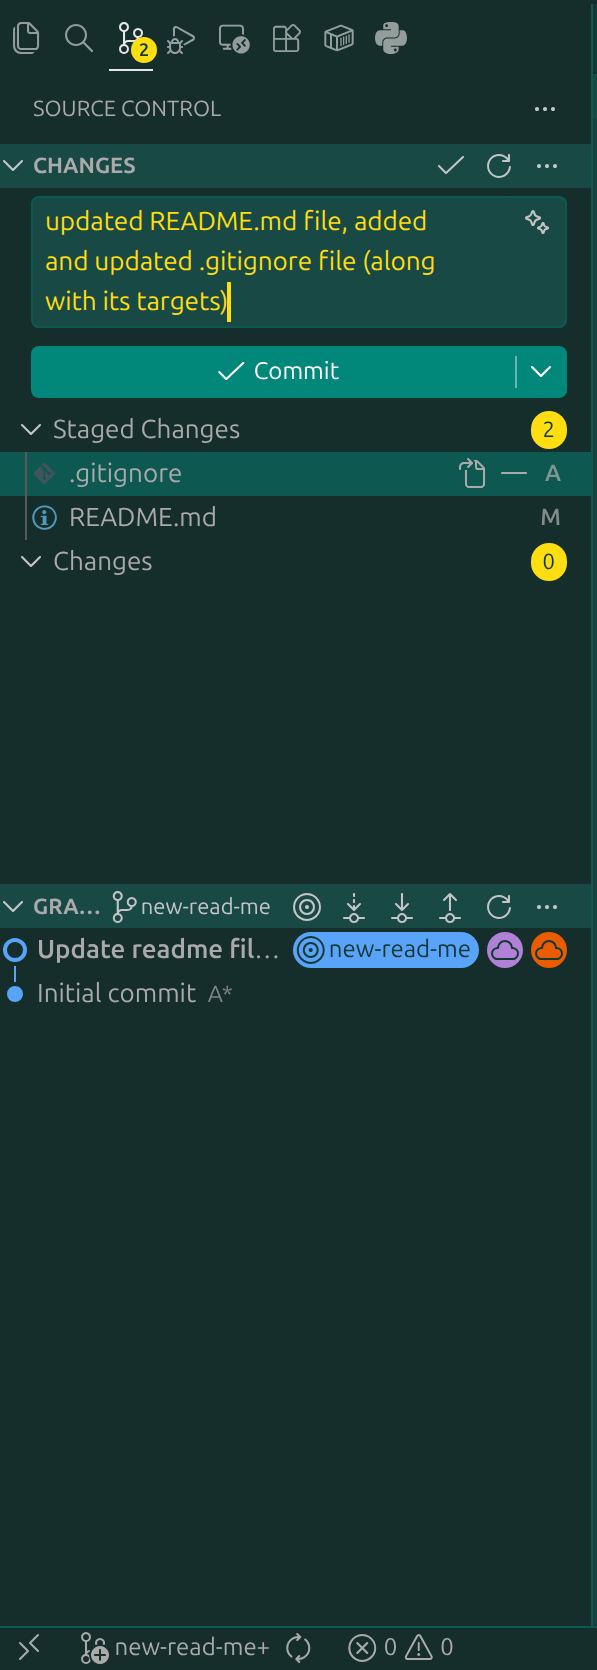The height and width of the screenshot is (1670, 597).
Task: Refresh the commit Graph
Action: pos(497,907)
